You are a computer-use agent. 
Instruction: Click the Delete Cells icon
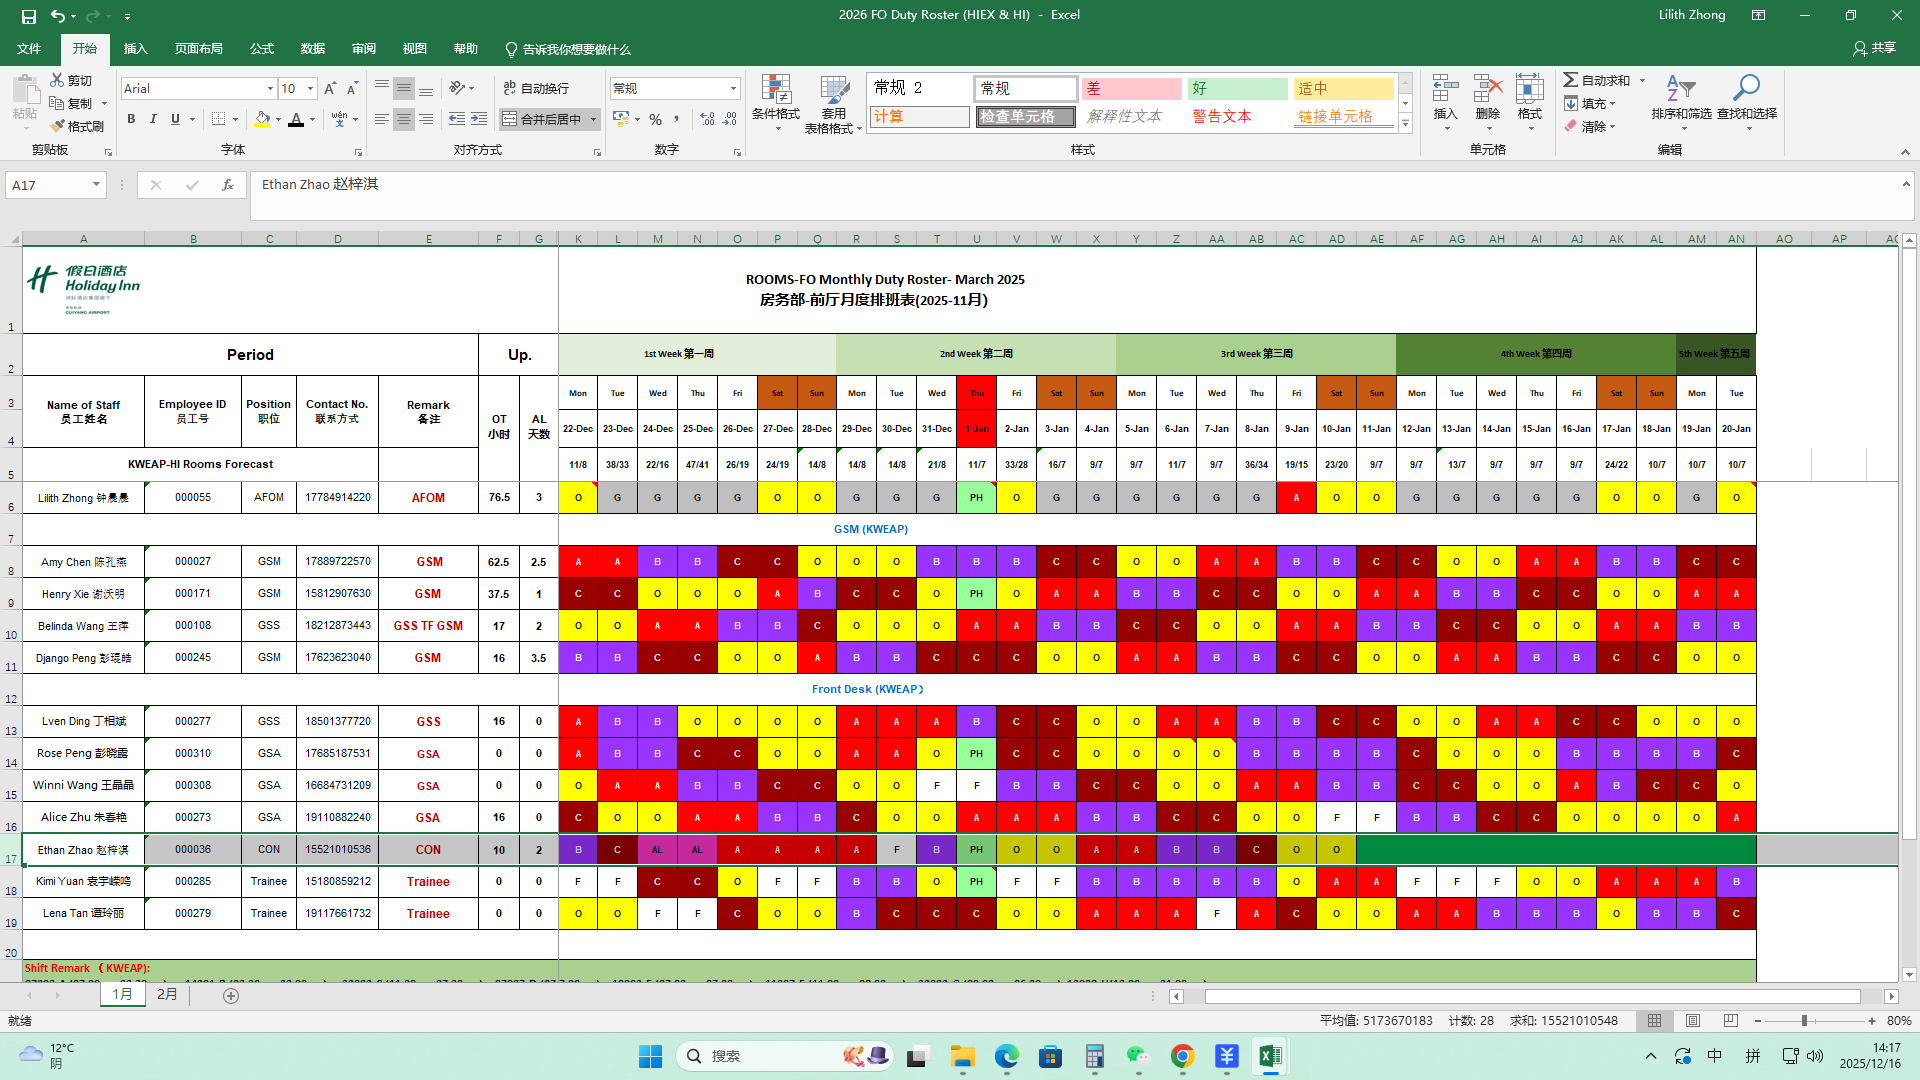click(1488, 89)
